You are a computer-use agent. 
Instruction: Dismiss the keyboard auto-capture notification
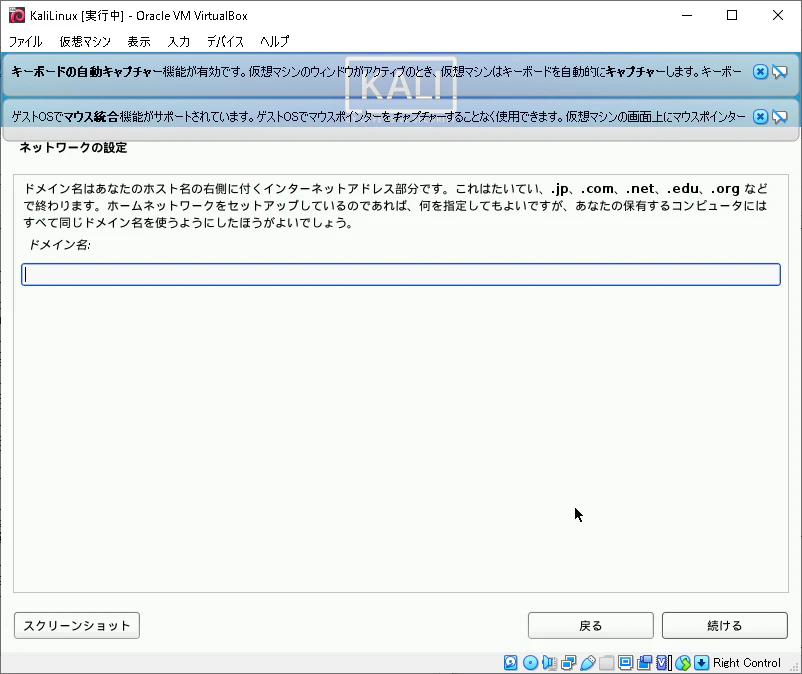[760, 72]
